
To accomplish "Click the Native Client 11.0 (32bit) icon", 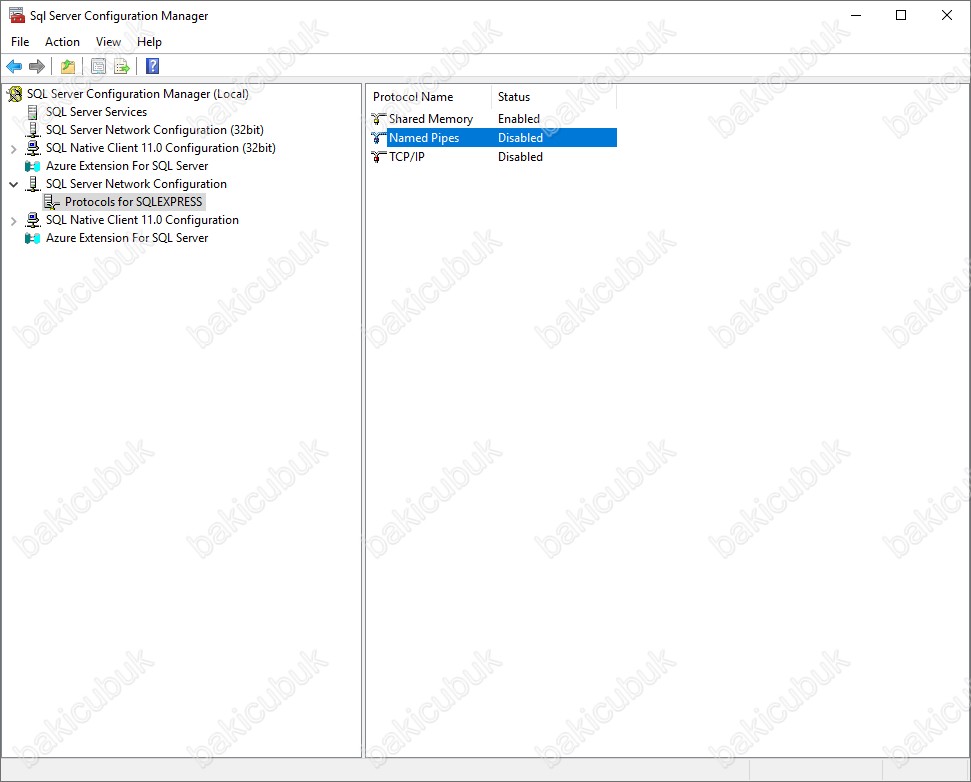I will point(33,148).
